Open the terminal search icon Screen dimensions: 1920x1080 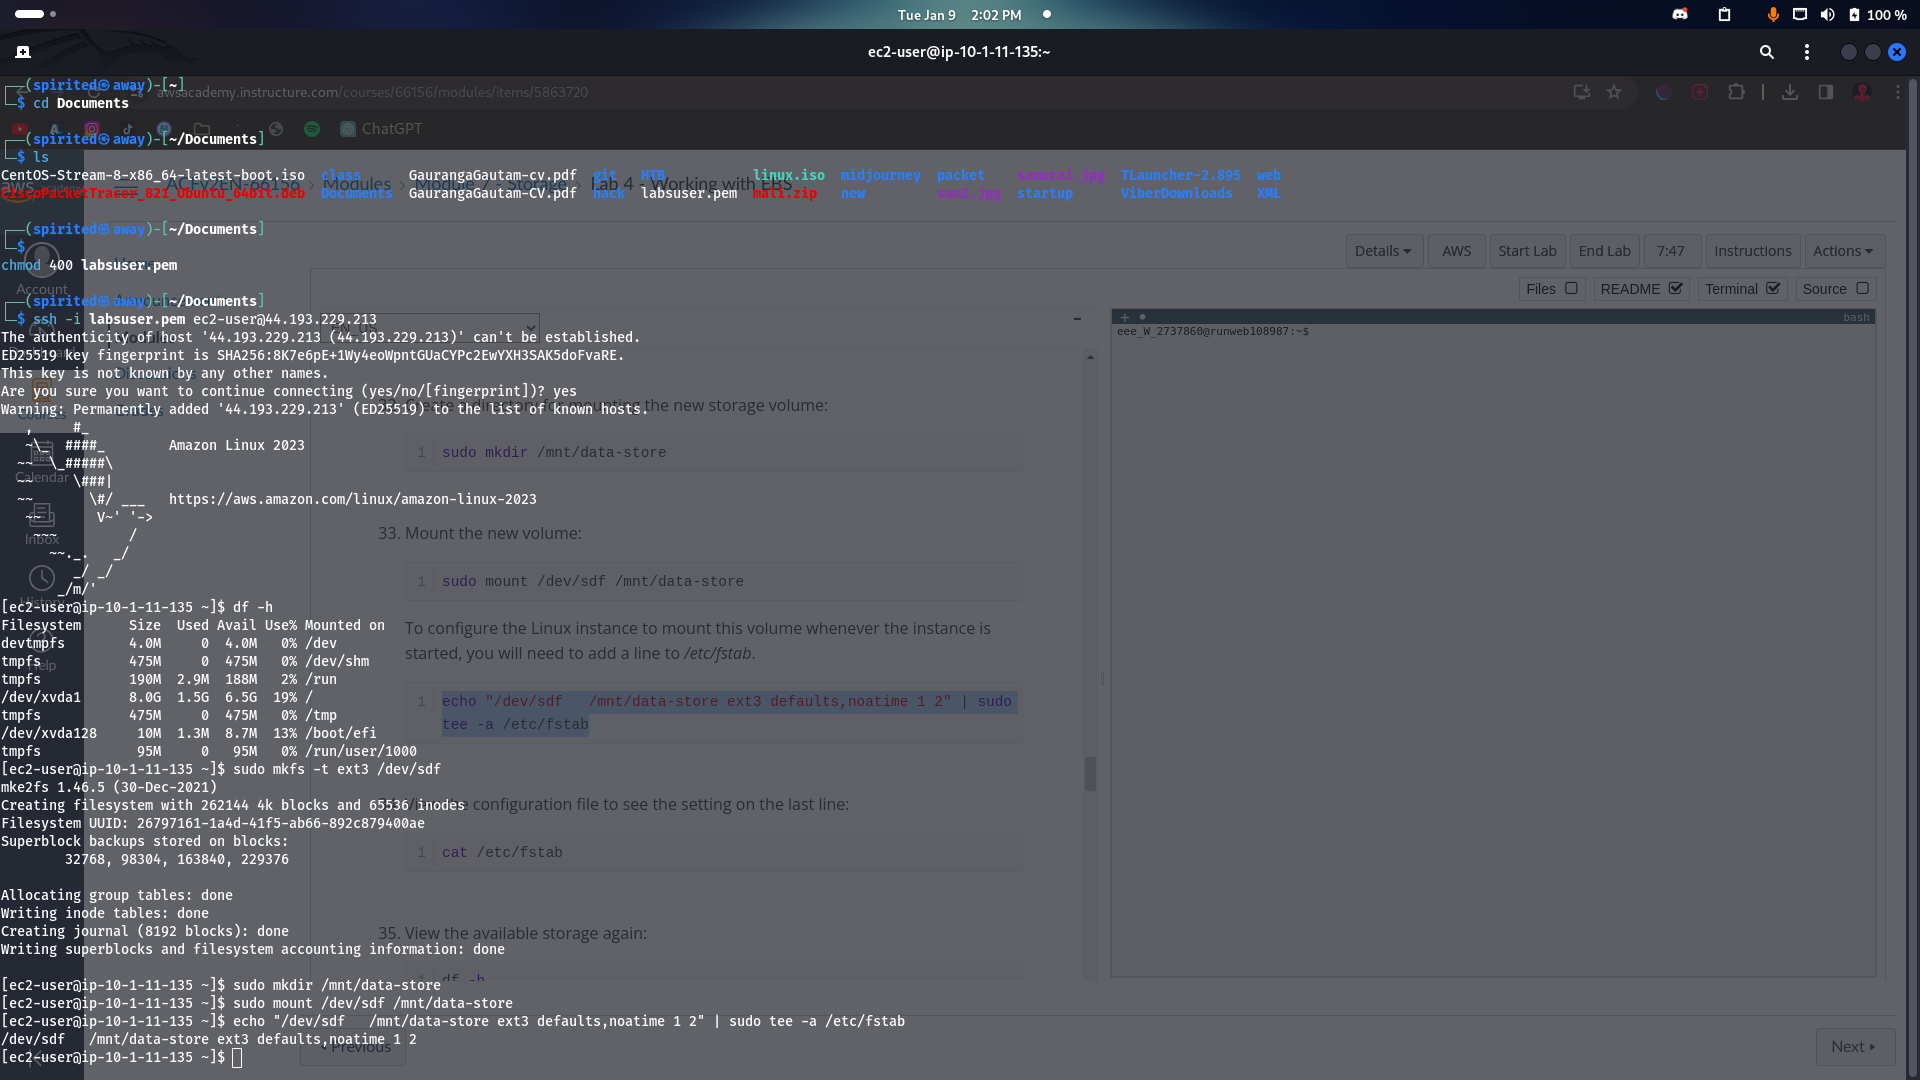[1766, 52]
